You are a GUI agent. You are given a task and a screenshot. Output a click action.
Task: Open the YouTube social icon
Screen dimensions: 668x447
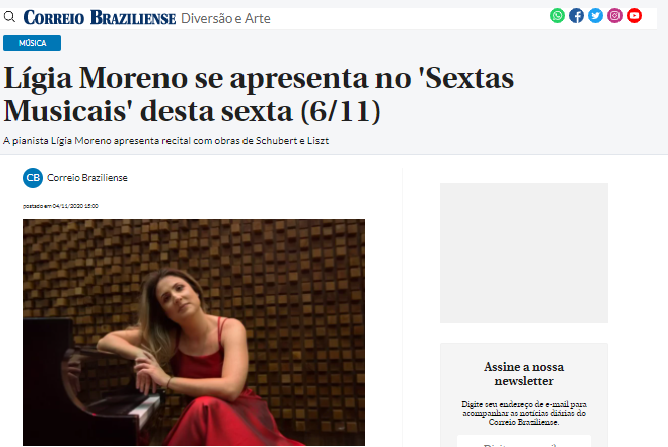(634, 16)
